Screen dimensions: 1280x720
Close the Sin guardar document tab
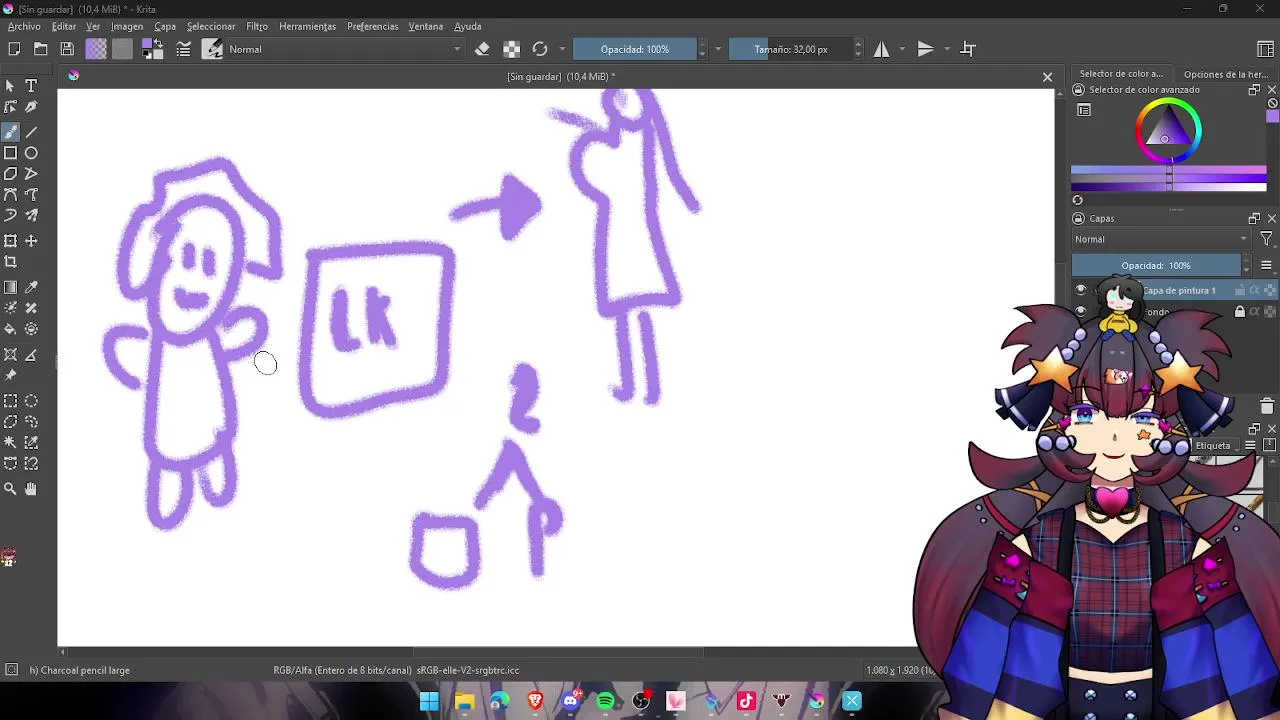click(x=1047, y=77)
